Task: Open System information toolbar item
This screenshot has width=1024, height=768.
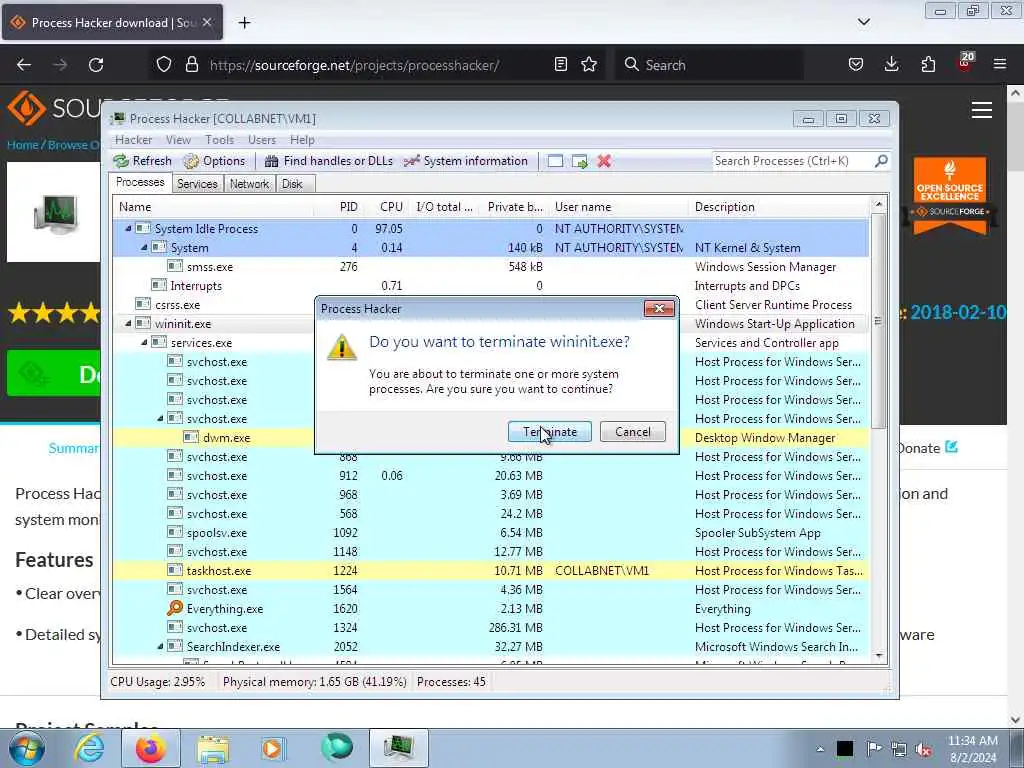Action: point(466,161)
